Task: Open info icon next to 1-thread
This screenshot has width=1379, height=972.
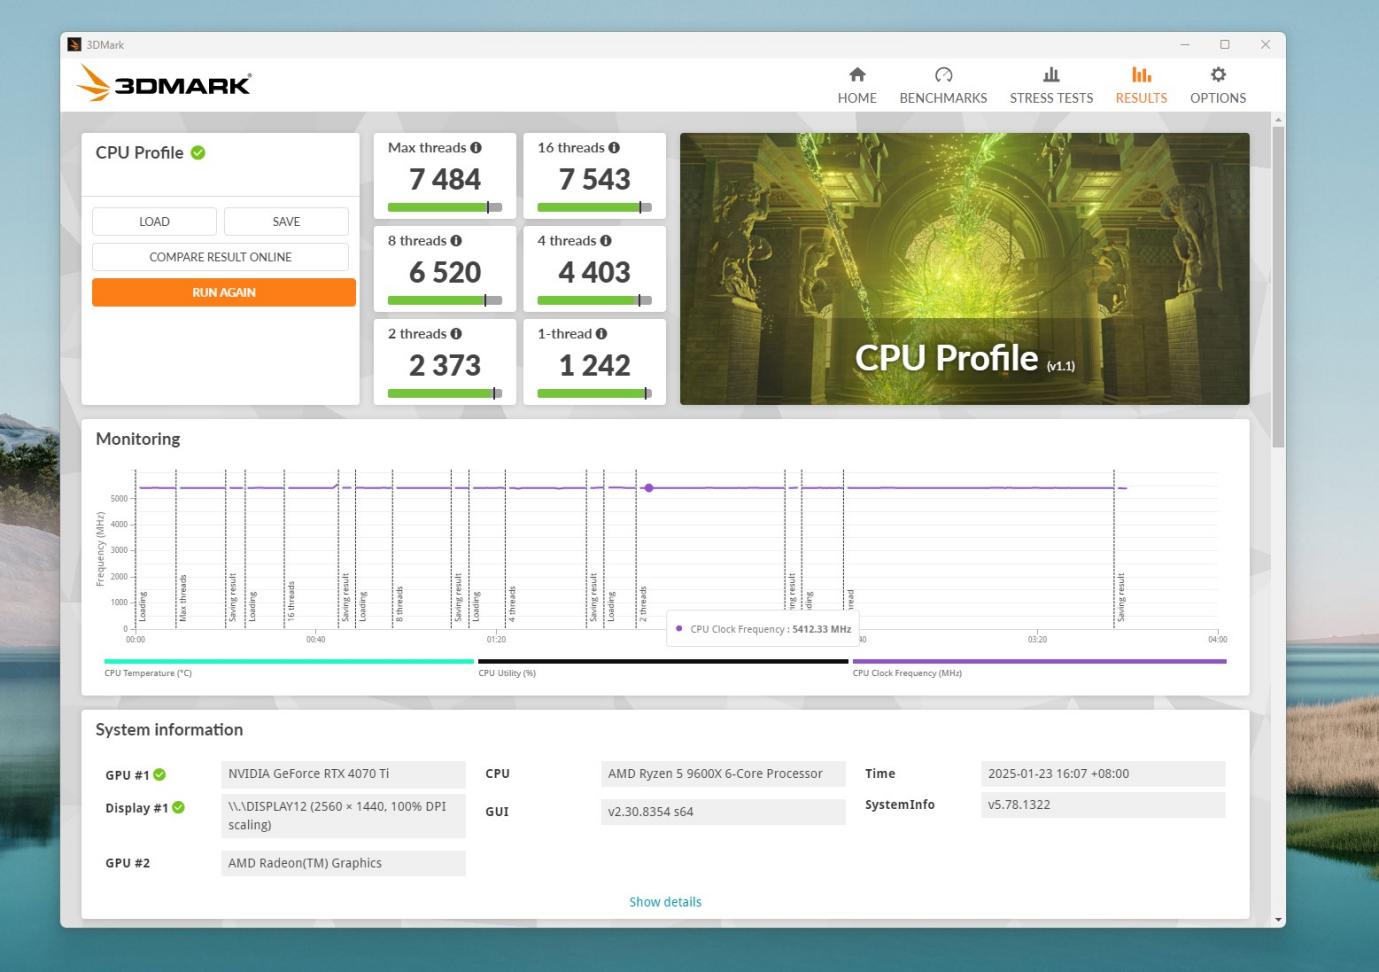Action: (x=601, y=333)
